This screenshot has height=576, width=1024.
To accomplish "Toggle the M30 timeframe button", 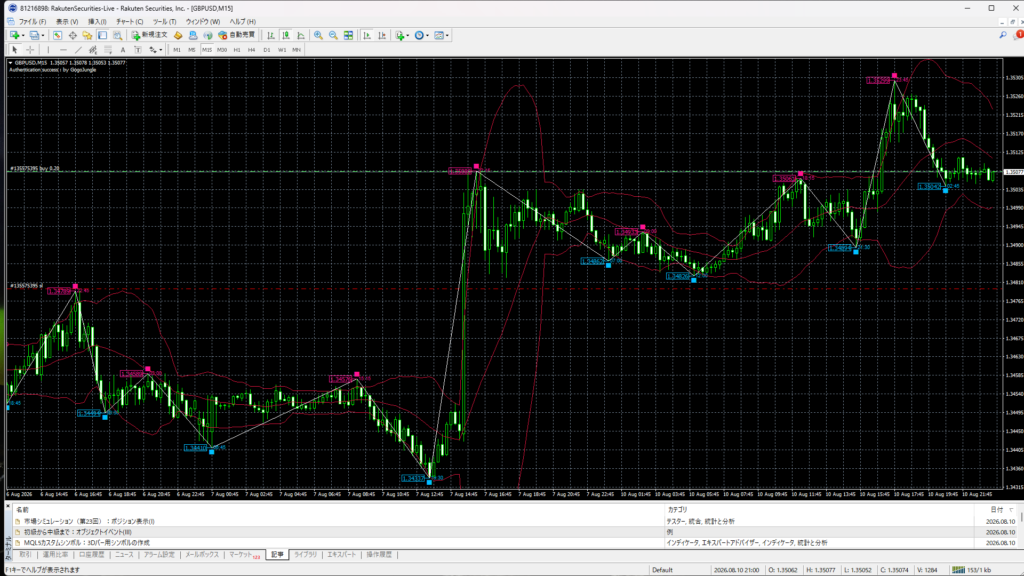I will [222, 50].
